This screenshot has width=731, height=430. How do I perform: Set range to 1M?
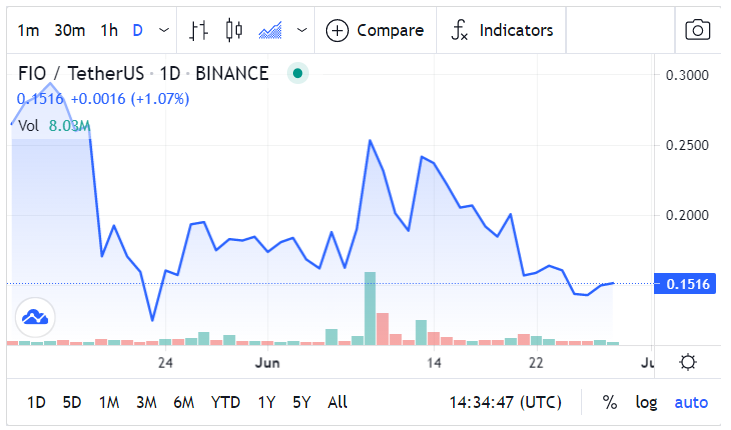(x=109, y=402)
